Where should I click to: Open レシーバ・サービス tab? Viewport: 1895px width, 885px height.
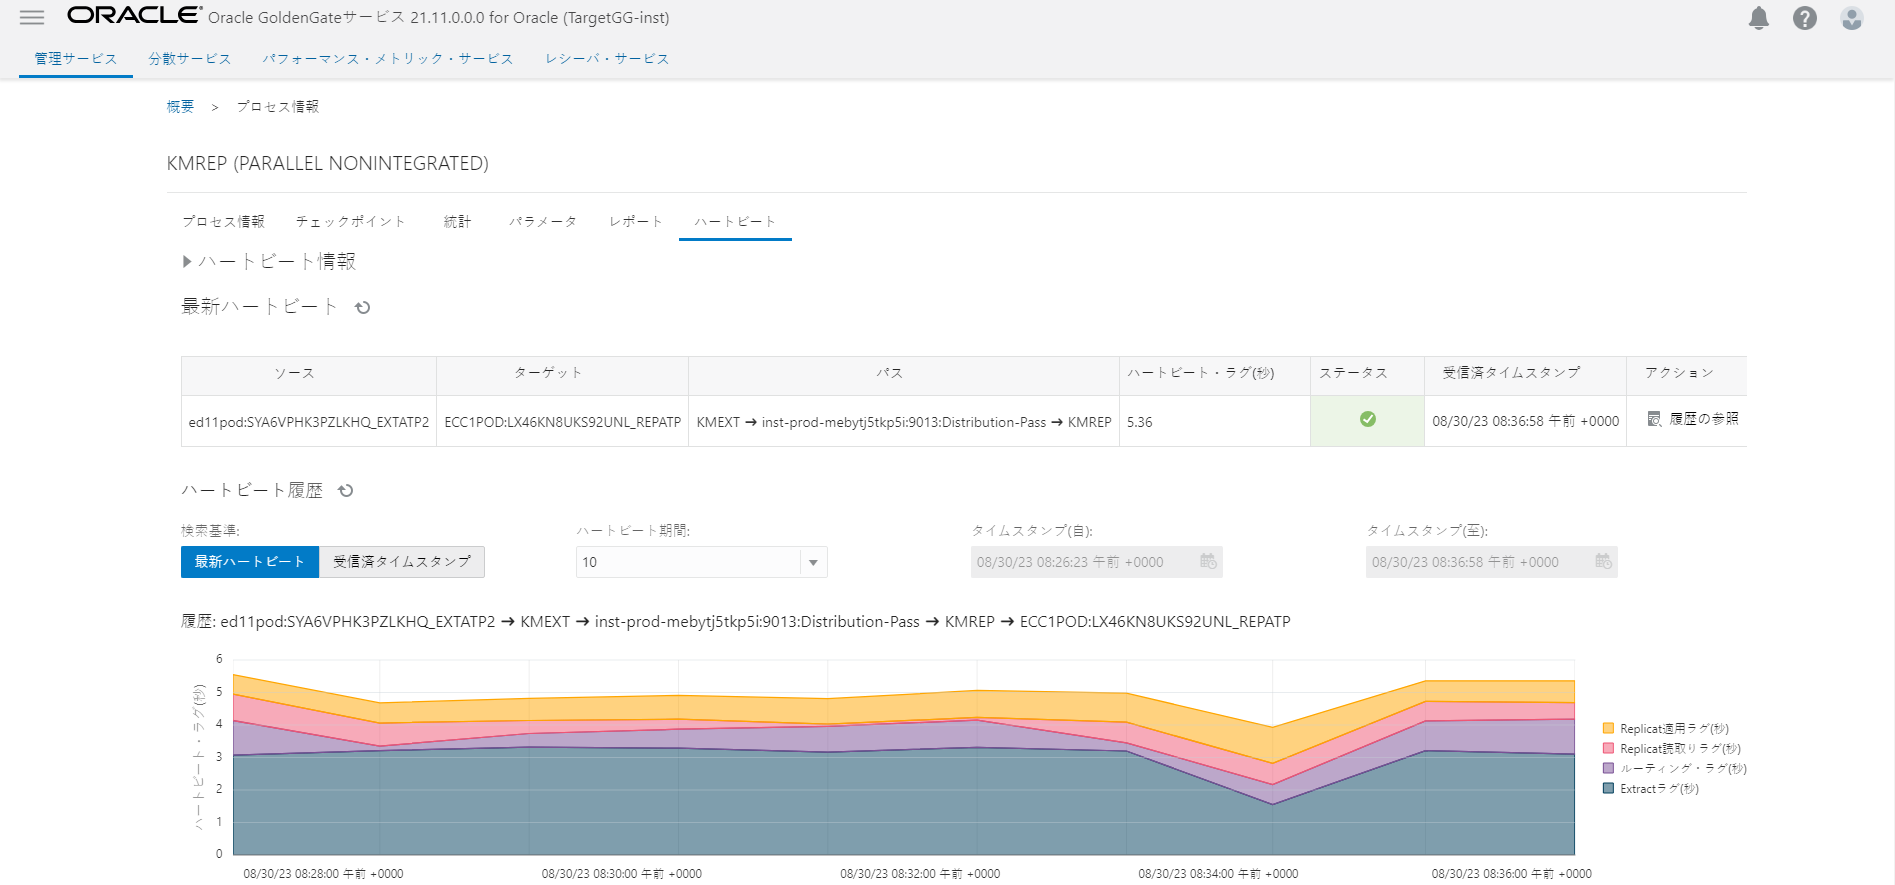(607, 59)
